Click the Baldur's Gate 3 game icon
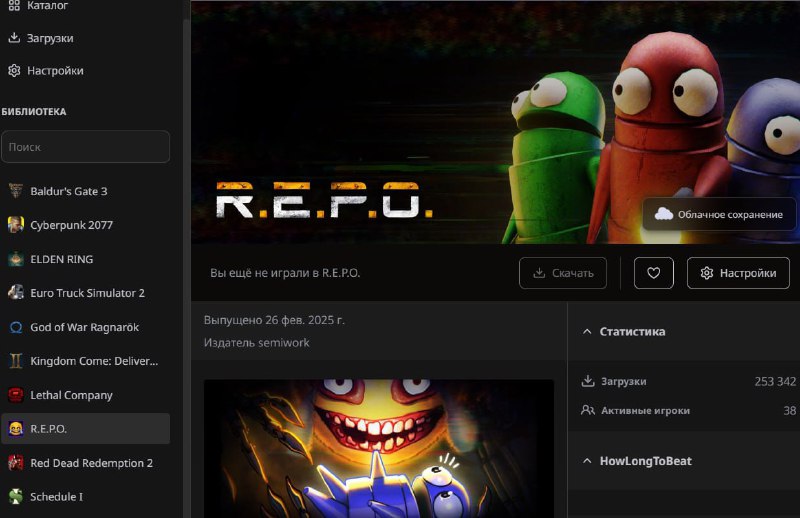Image resolution: width=800 pixels, height=518 pixels. pyautogui.click(x=16, y=191)
